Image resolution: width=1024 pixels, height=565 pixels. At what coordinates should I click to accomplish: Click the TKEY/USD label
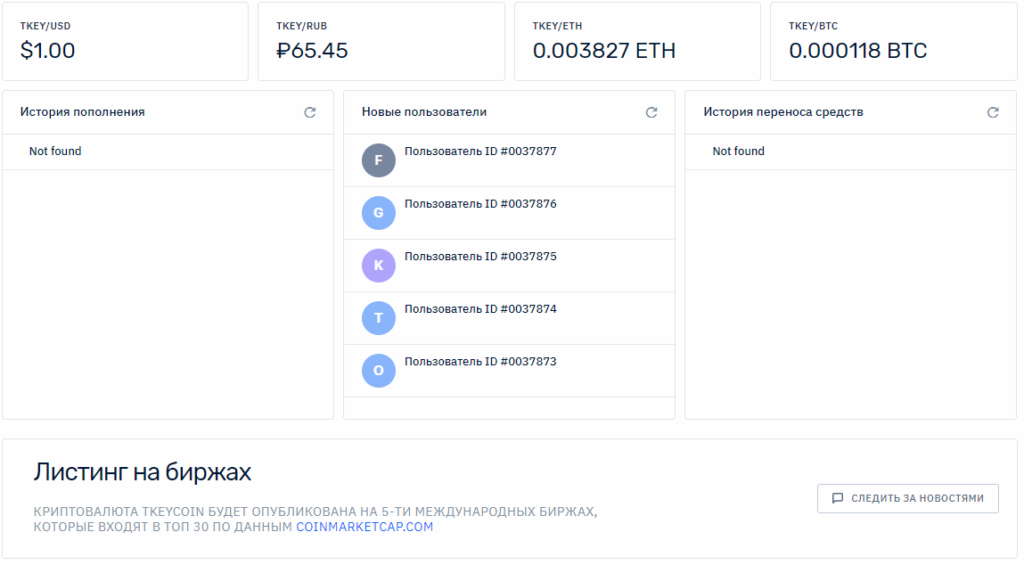pyautogui.click(x=45, y=26)
